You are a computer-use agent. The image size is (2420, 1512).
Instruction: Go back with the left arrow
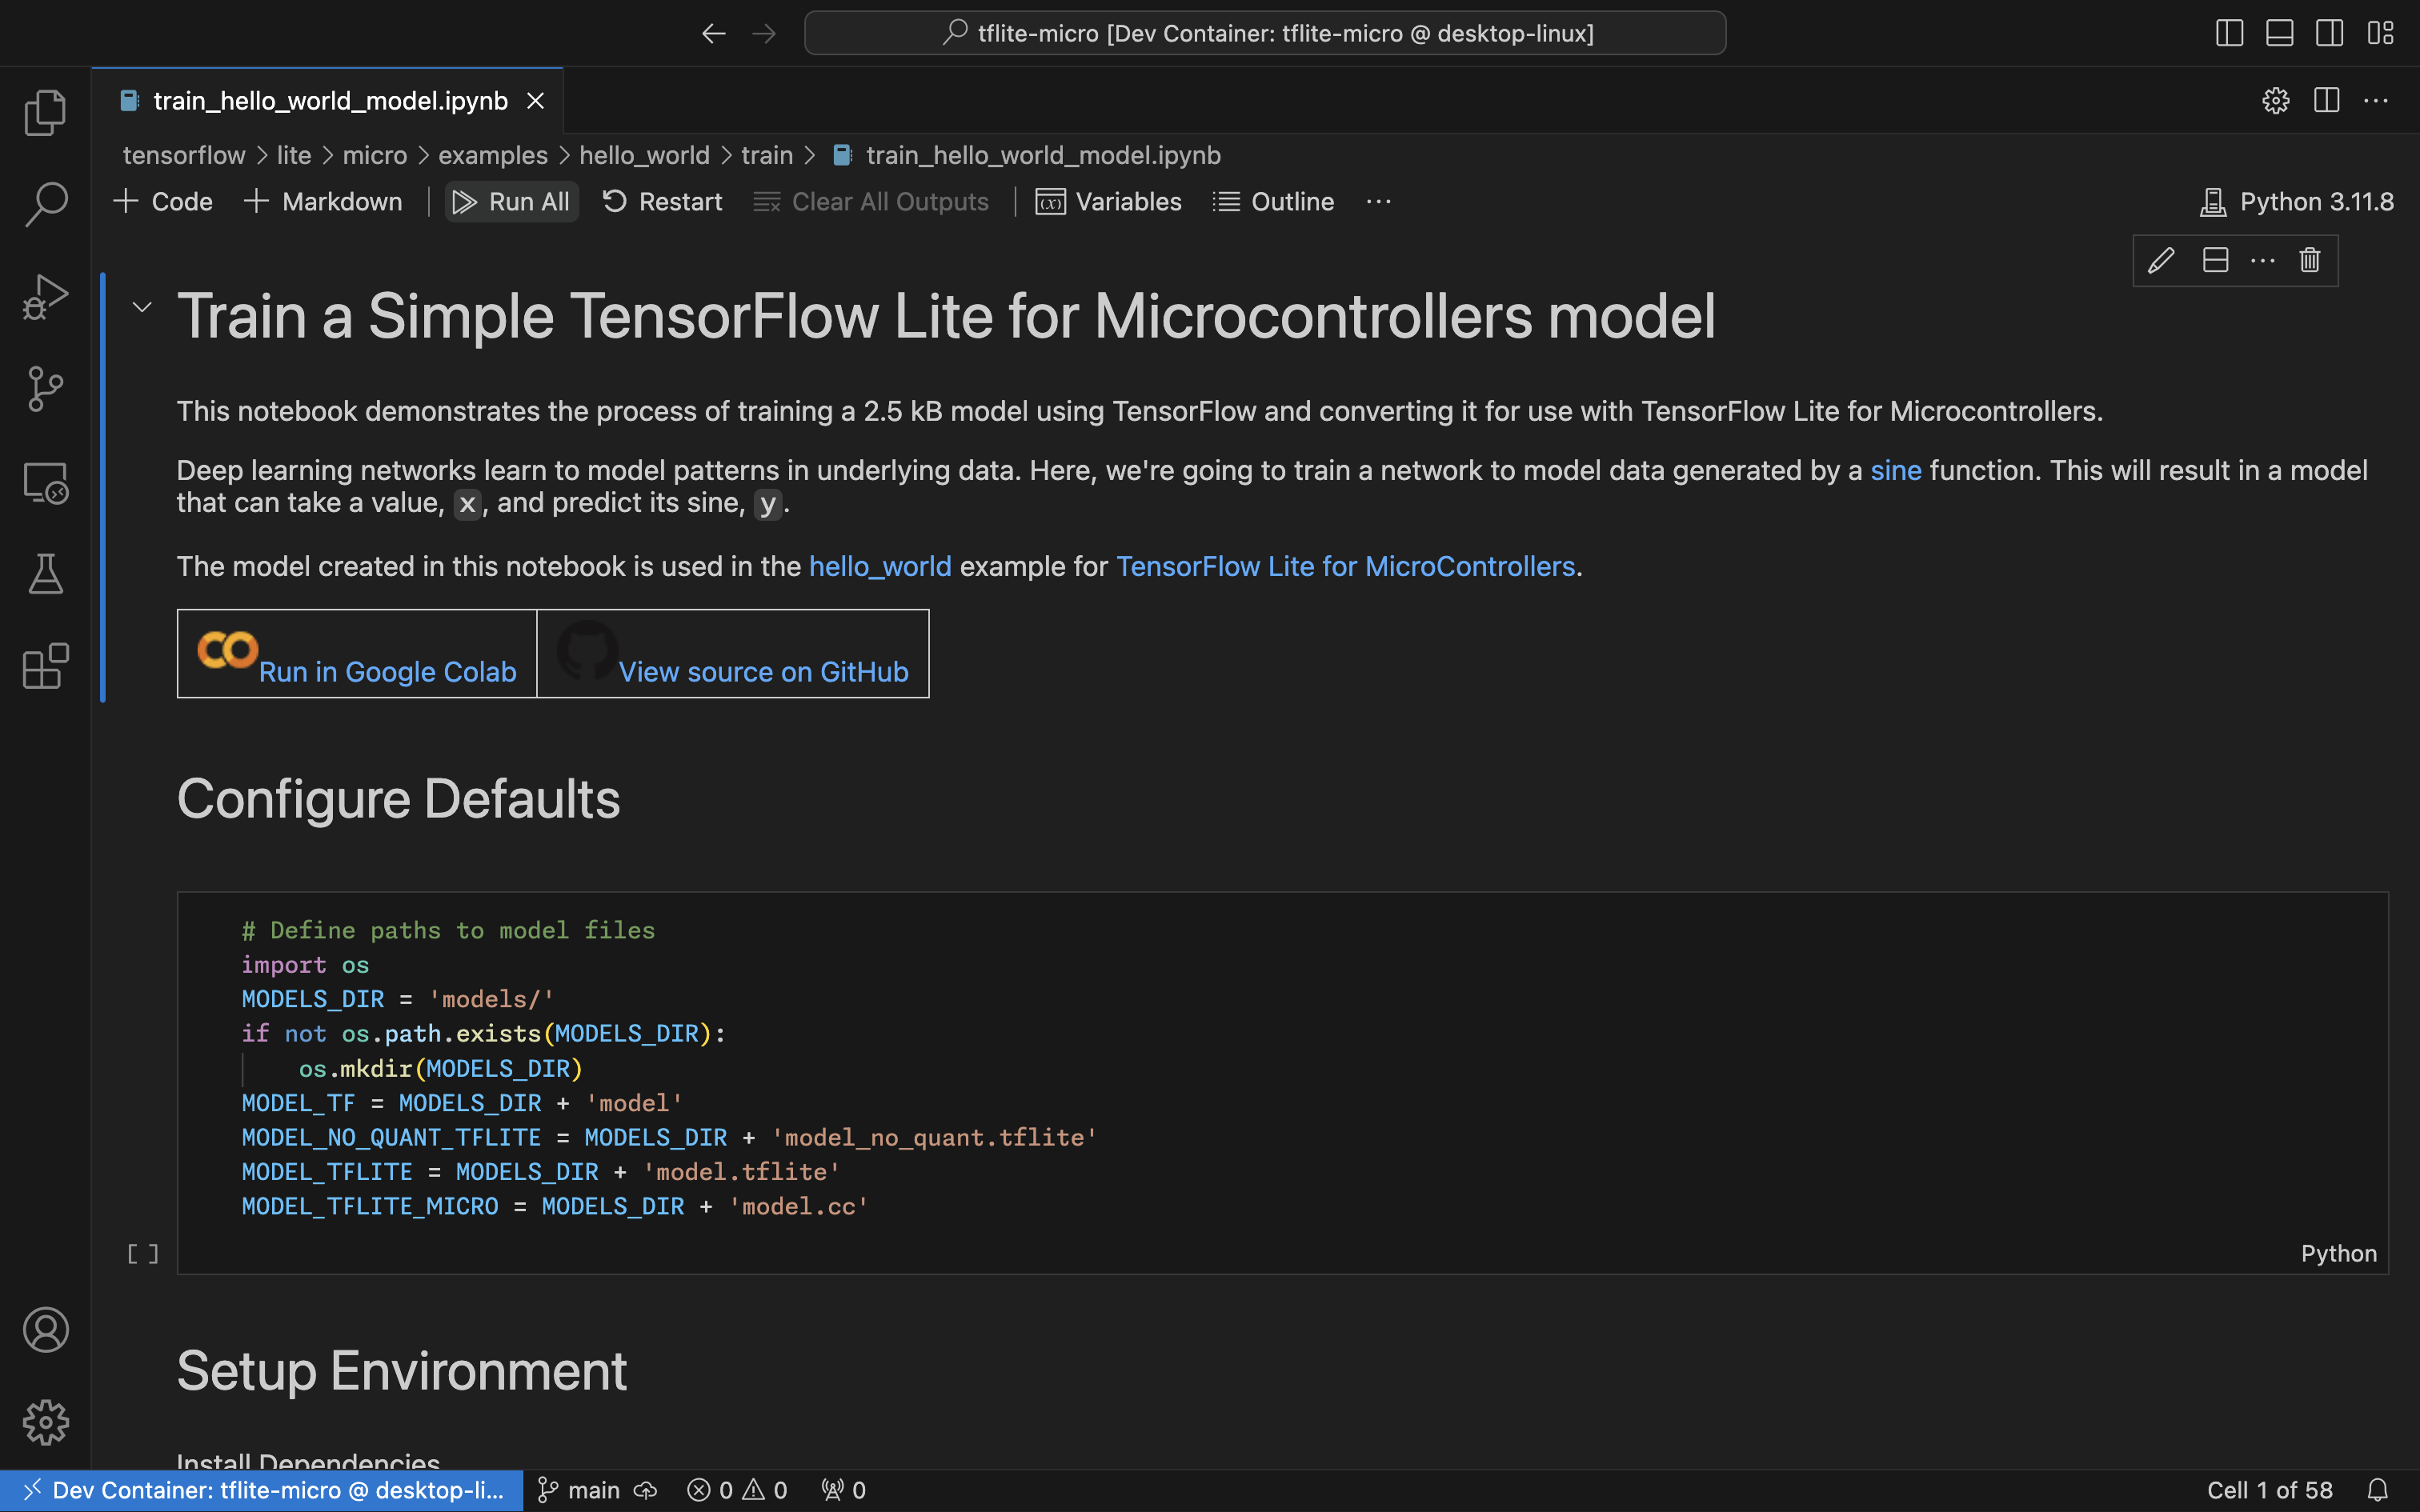coord(713,33)
